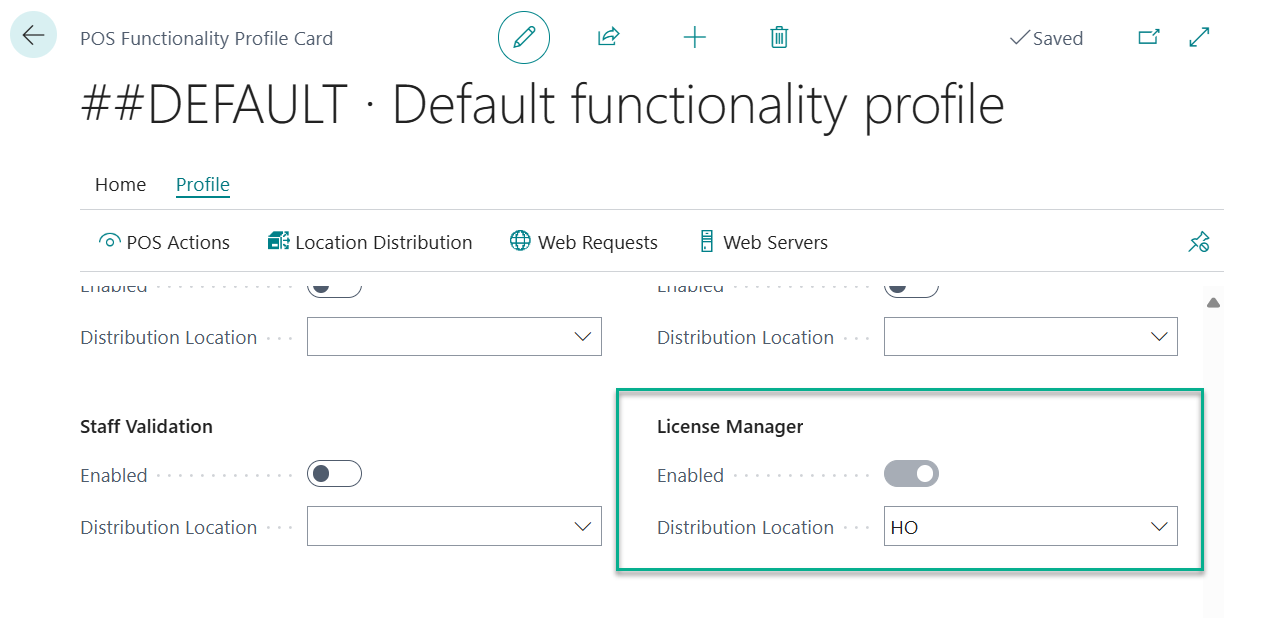Toggle the partially hidden top-left Enabled switch

coord(334,289)
